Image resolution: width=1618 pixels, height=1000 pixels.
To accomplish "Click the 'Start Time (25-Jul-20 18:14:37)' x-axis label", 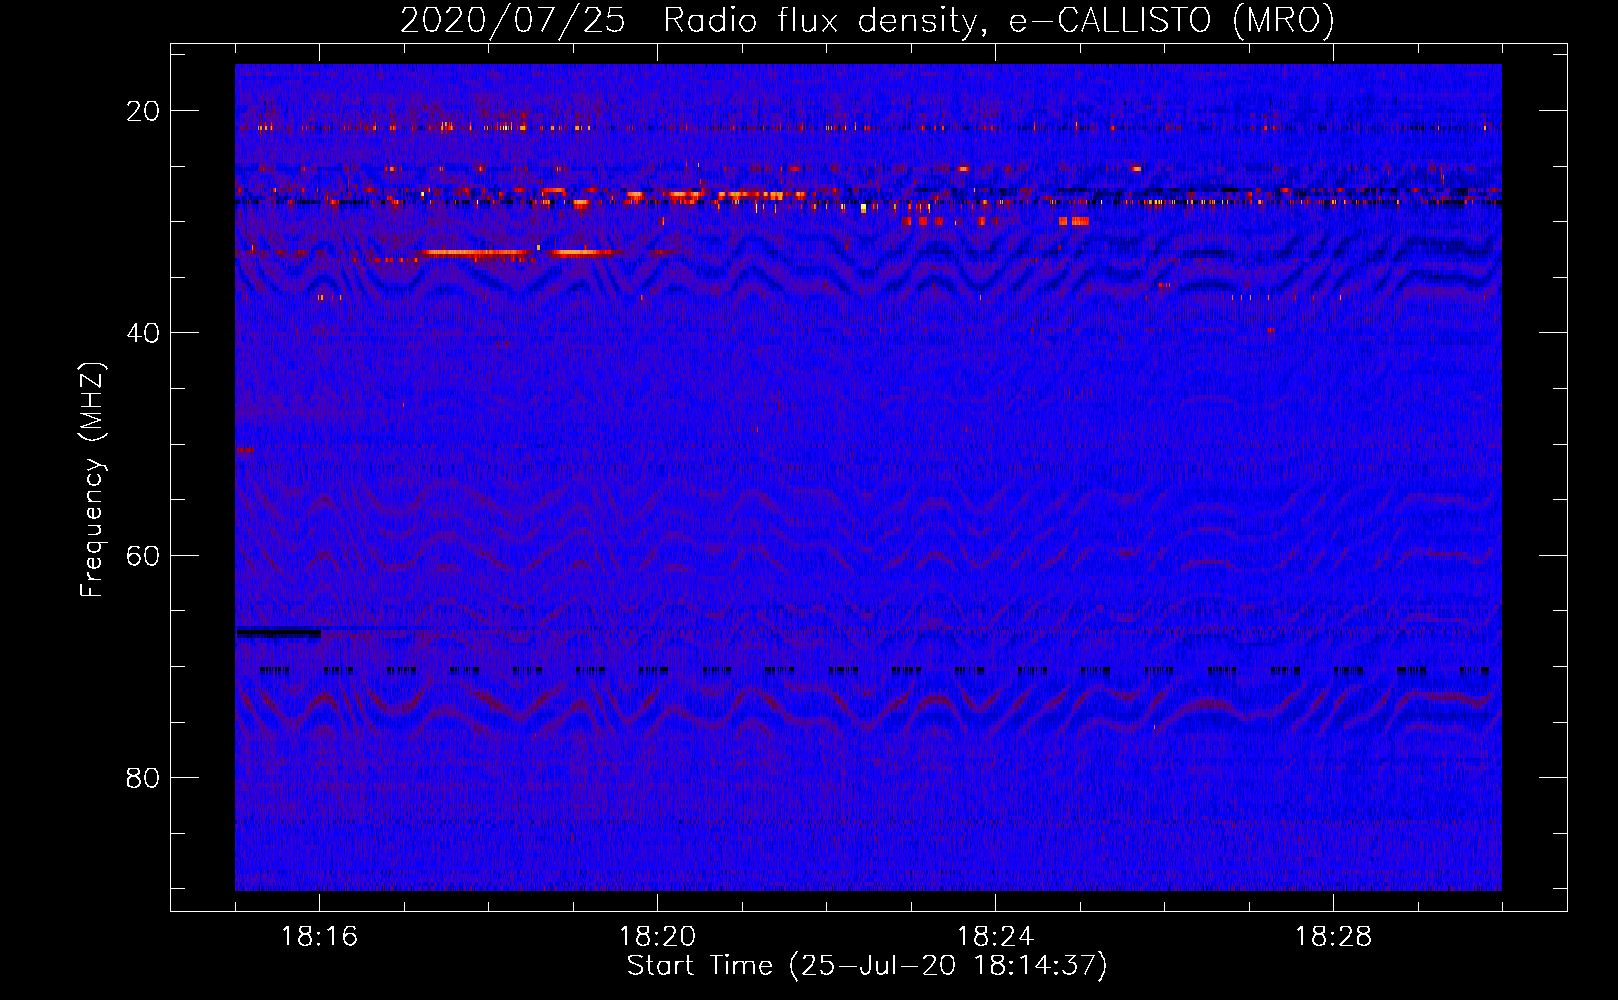I will (x=867, y=966).
